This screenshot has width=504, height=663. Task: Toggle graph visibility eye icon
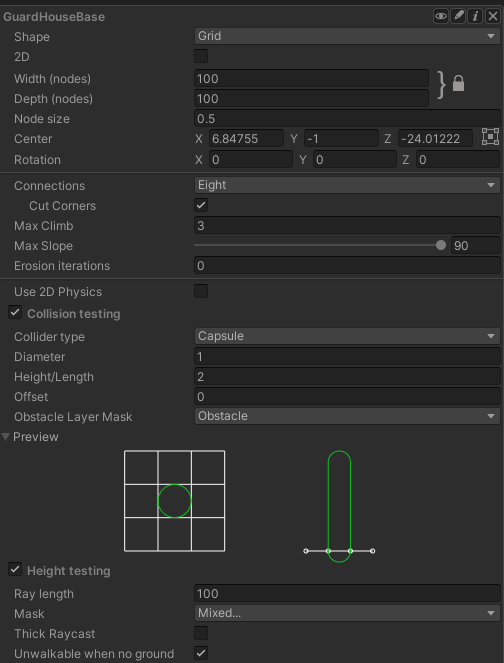pyautogui.click(x=441, y=16)
